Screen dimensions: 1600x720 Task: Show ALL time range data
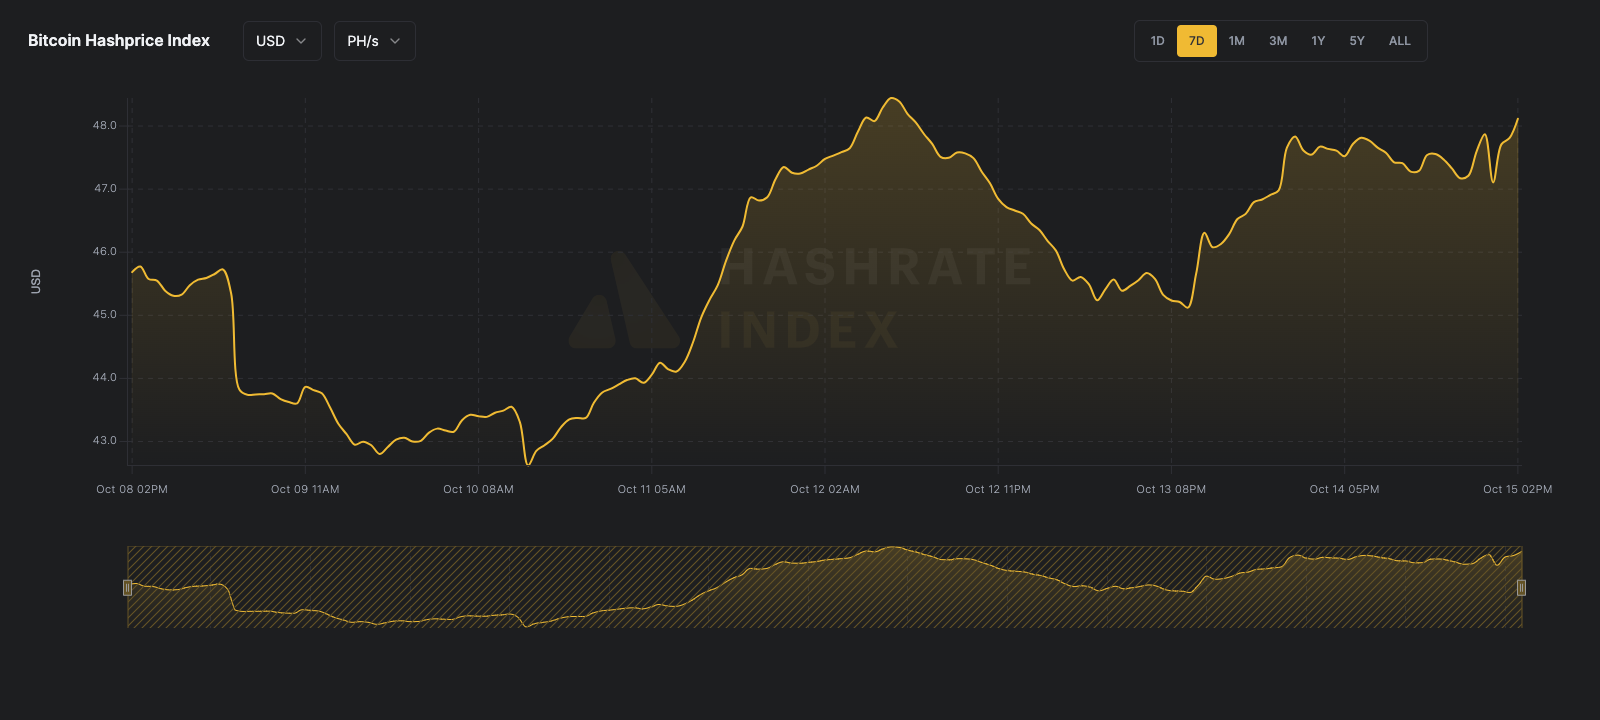point(1400,41)
